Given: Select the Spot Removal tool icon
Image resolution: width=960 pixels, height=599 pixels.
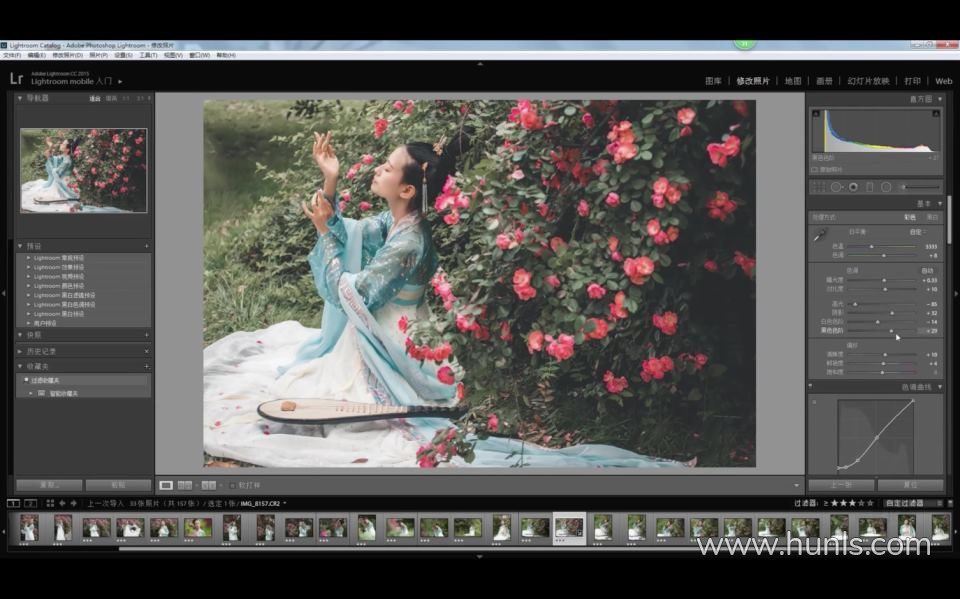Looking at the screenshot, I should click(x=836, y=187).
